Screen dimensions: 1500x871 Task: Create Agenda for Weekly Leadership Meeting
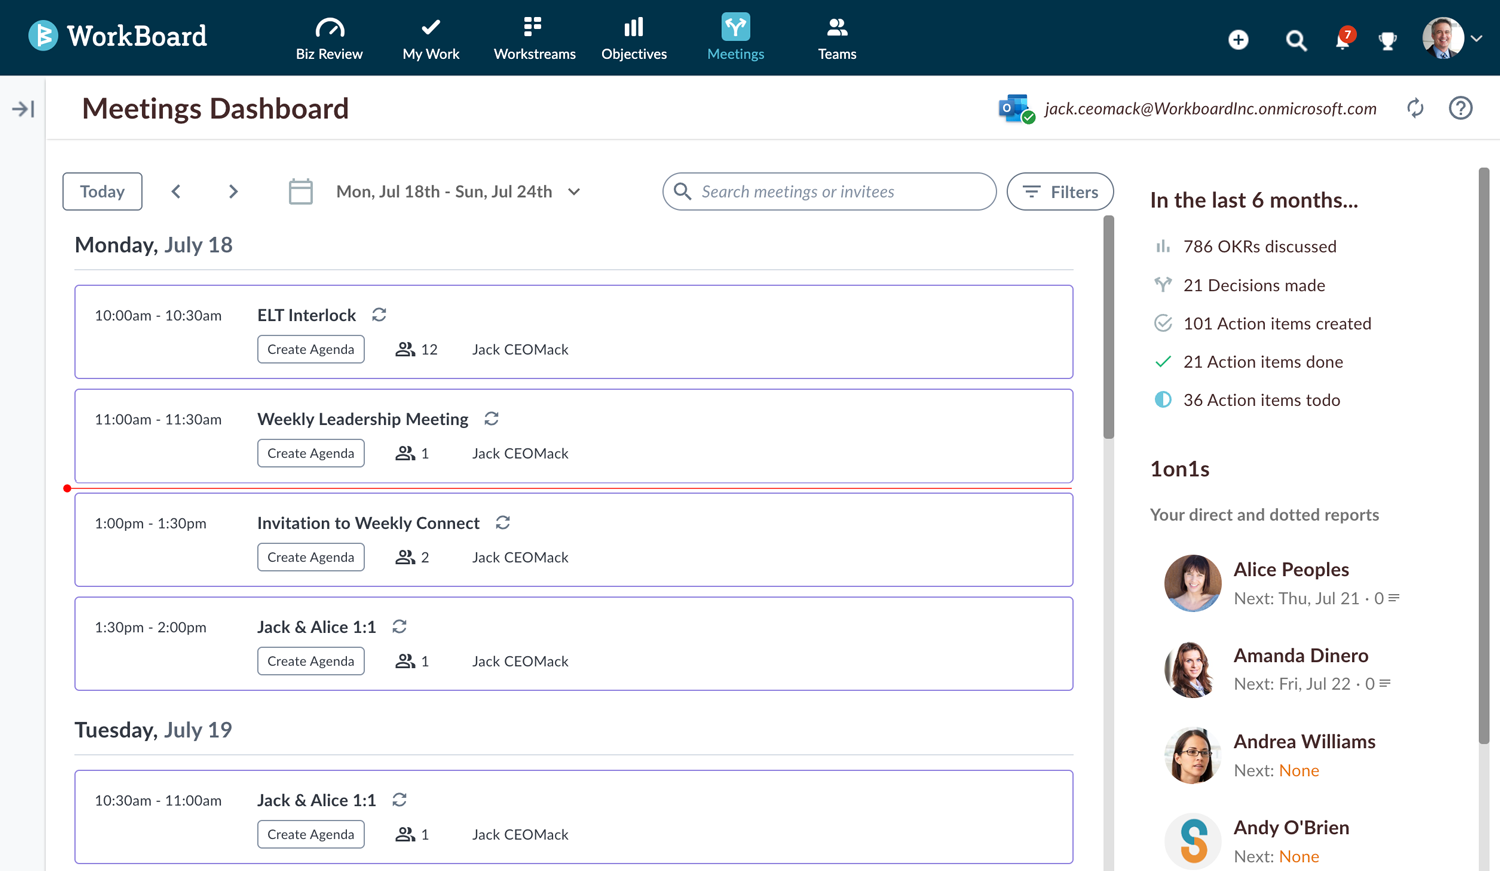pos(311,453)
